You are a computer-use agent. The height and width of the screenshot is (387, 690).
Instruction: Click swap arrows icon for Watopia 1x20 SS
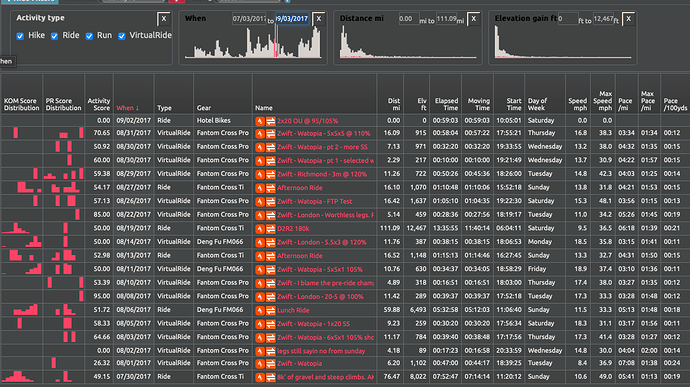click(x=270, y=324)
